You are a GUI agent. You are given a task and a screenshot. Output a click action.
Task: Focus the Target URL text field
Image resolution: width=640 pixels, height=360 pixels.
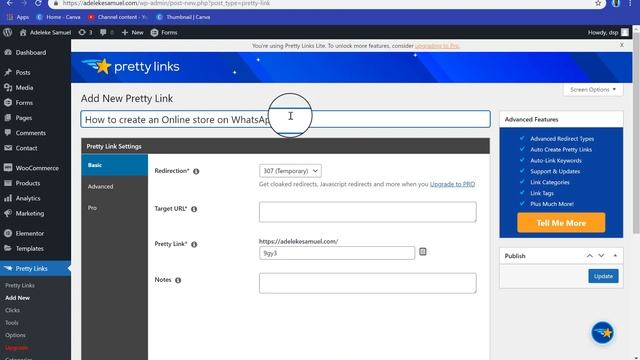pyautogui.click(x=367, y=212)
